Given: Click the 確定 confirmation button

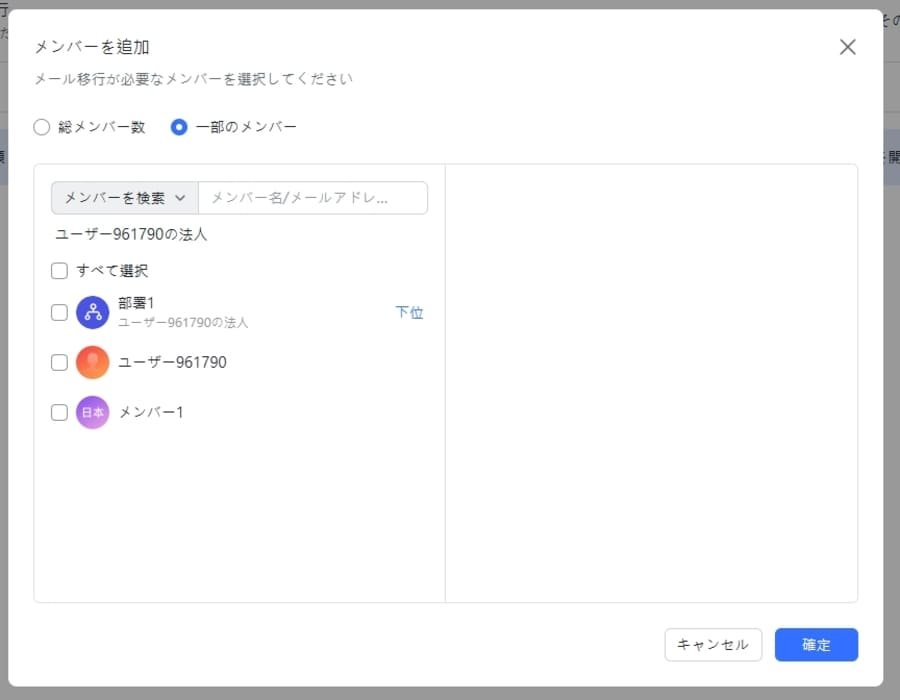Looking at the screenshot, I should point(816,645).
